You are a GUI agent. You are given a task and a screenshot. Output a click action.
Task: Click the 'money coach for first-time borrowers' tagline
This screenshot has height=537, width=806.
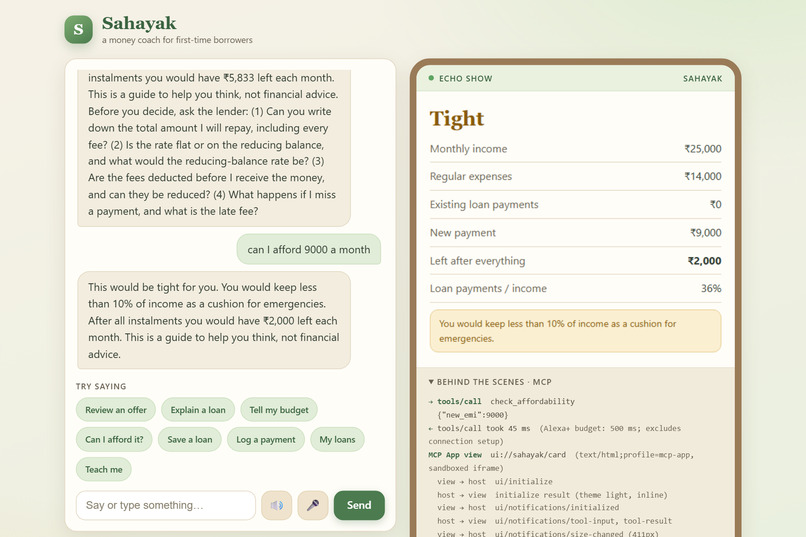177,40
